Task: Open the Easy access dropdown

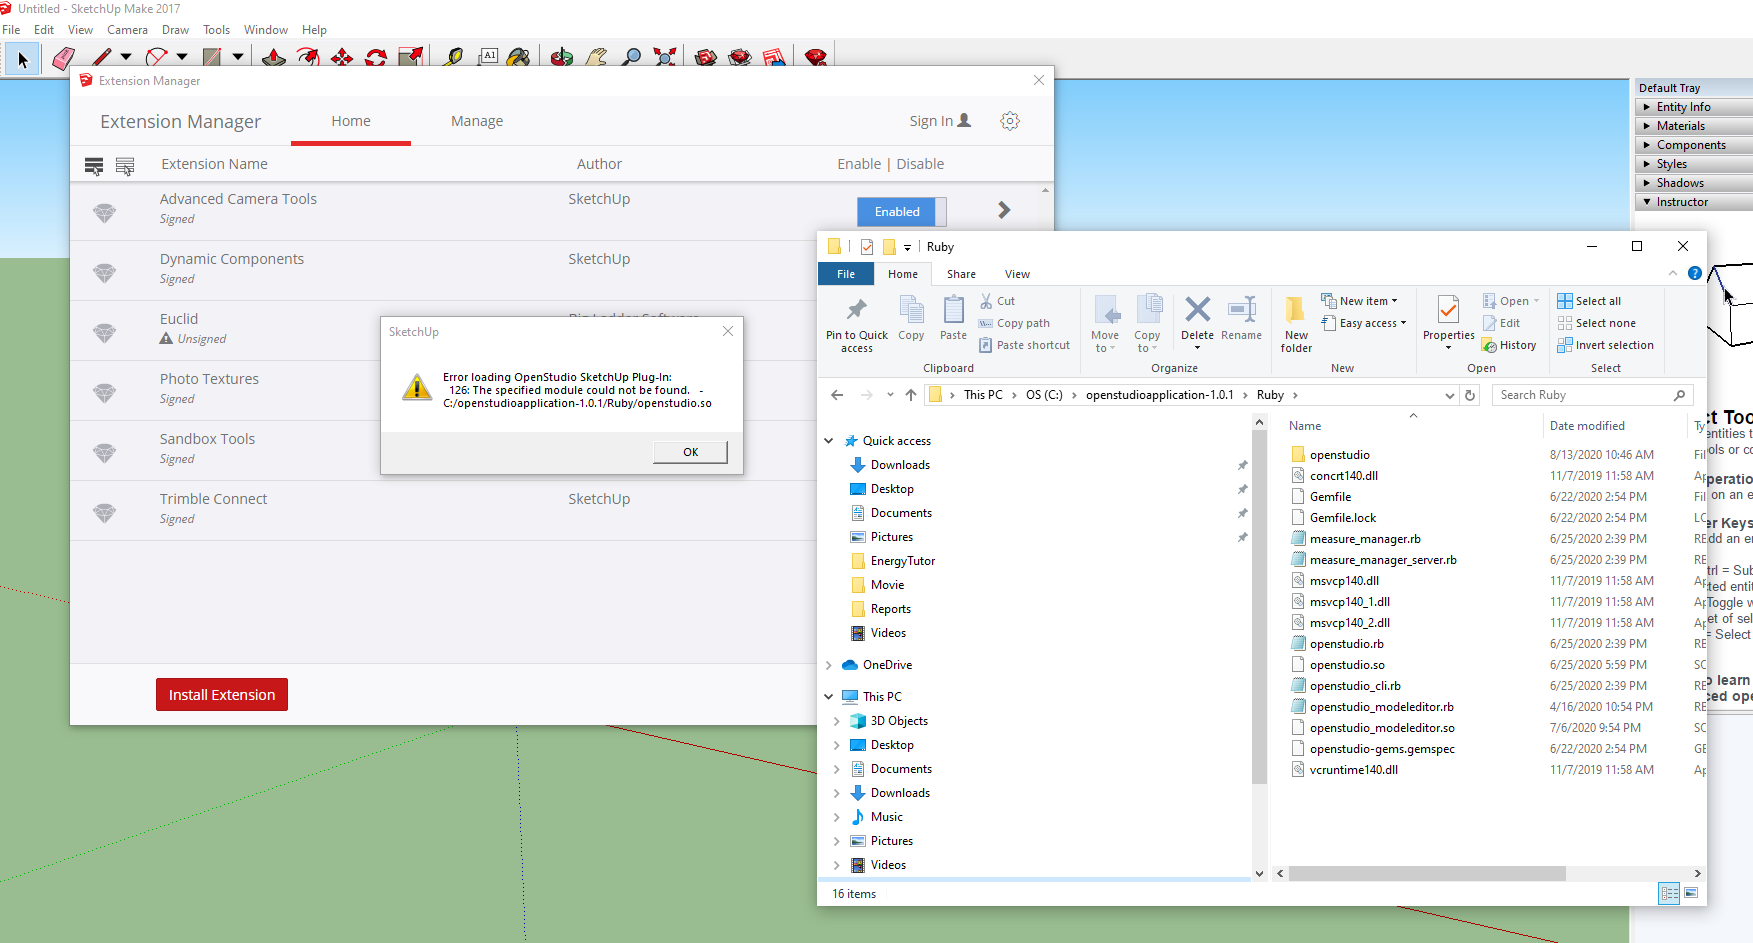Action: click(1363, 323)
